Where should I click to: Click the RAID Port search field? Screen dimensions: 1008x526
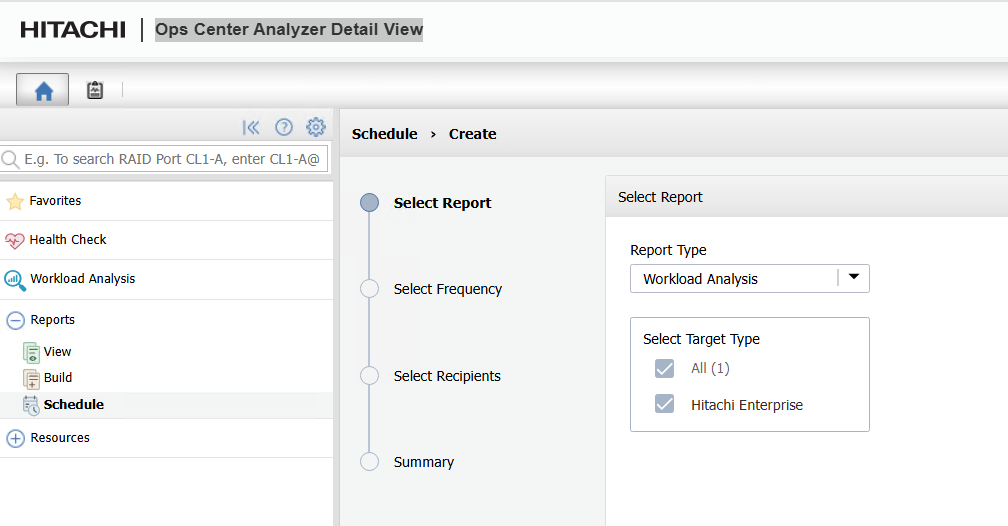click(172, 159)
